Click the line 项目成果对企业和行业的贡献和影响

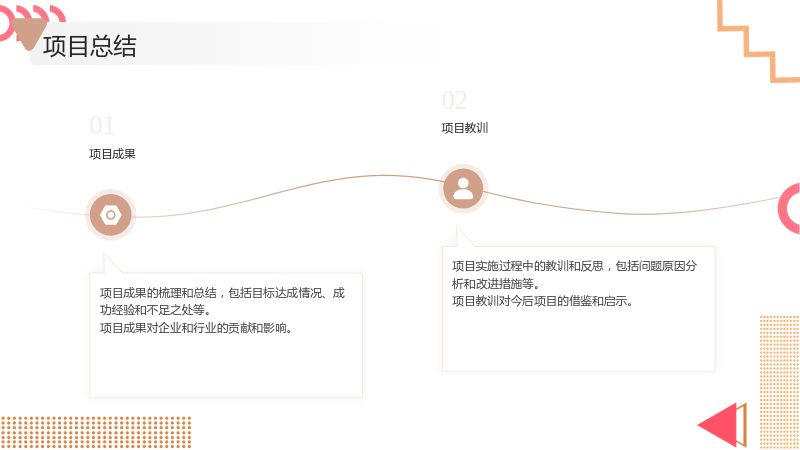pos(196,328)
